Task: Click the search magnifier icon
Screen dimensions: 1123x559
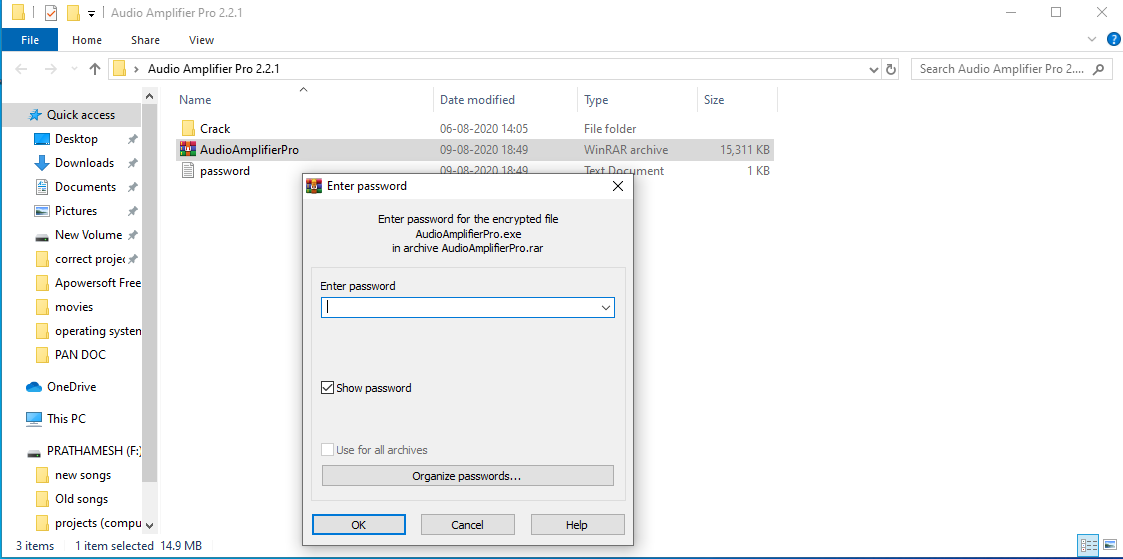Action: pyautogui.click(x=1100, y=69)
